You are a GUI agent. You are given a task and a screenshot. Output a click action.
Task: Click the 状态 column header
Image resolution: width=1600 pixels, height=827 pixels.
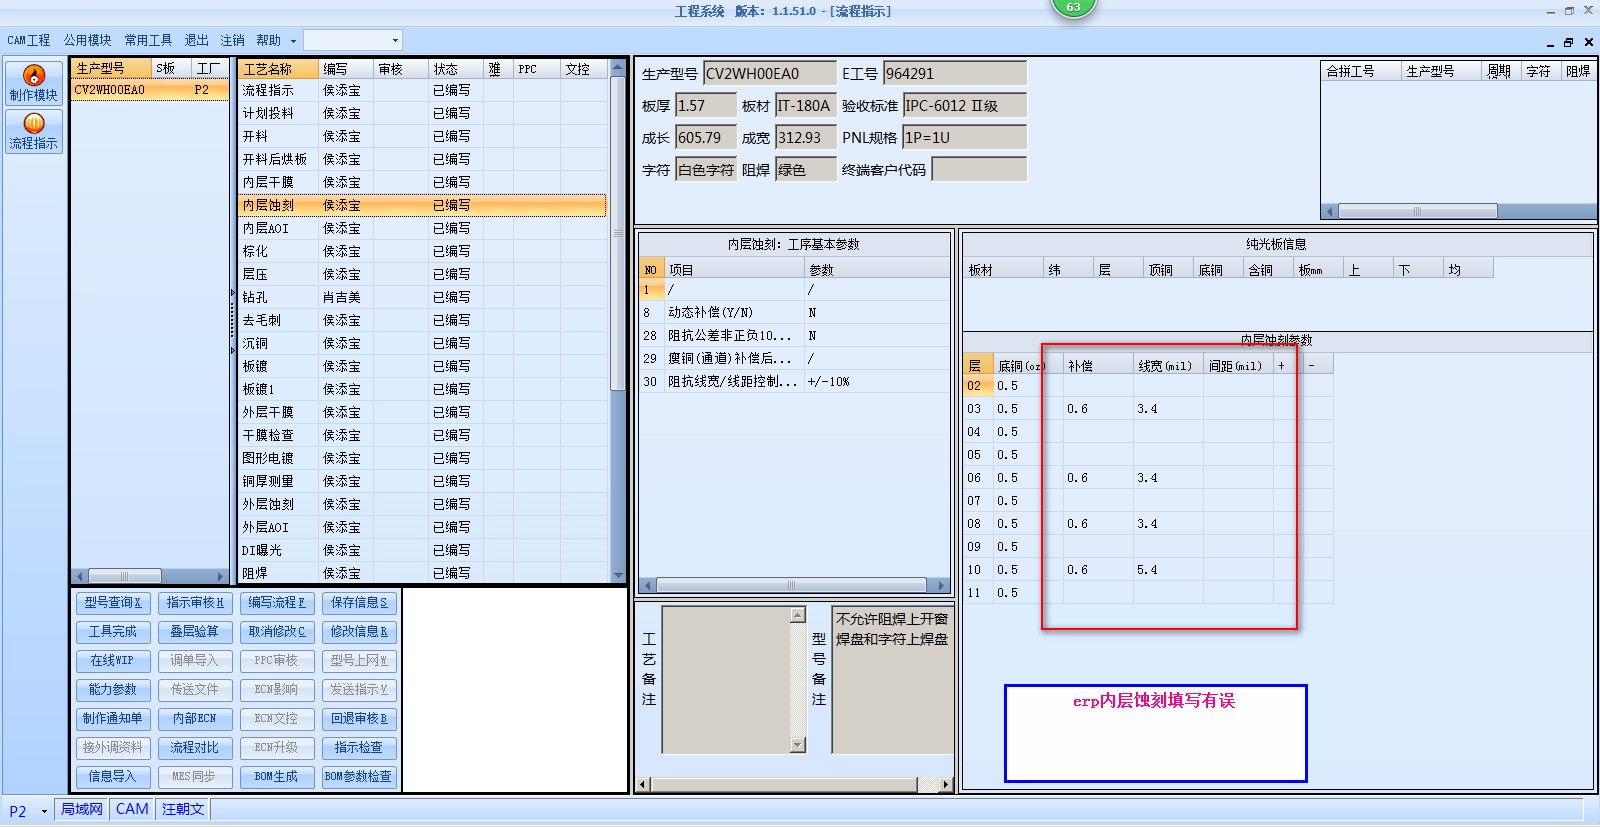[x=456, y=69]
